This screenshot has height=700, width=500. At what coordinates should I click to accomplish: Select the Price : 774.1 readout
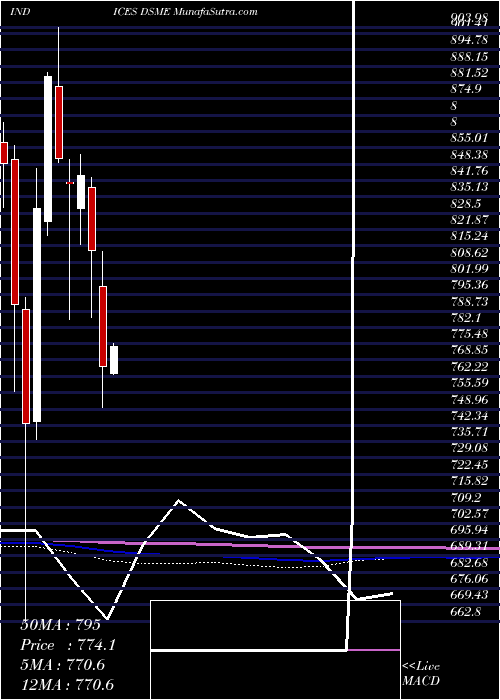(x=68, y=645)
